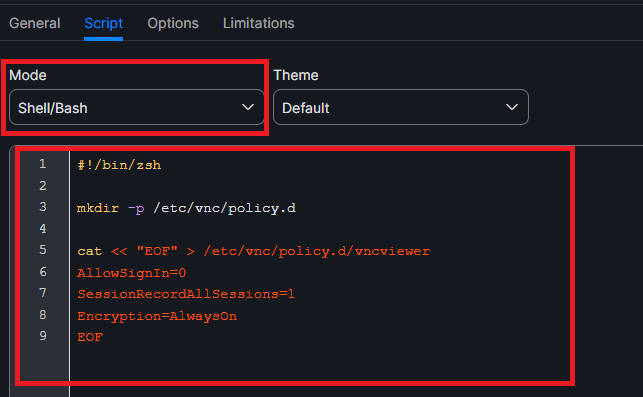Viewport: 643px width, 397px height.
Task: Click line number 1 in gutter
Action: pyautogui.click(x=43, y=164)
